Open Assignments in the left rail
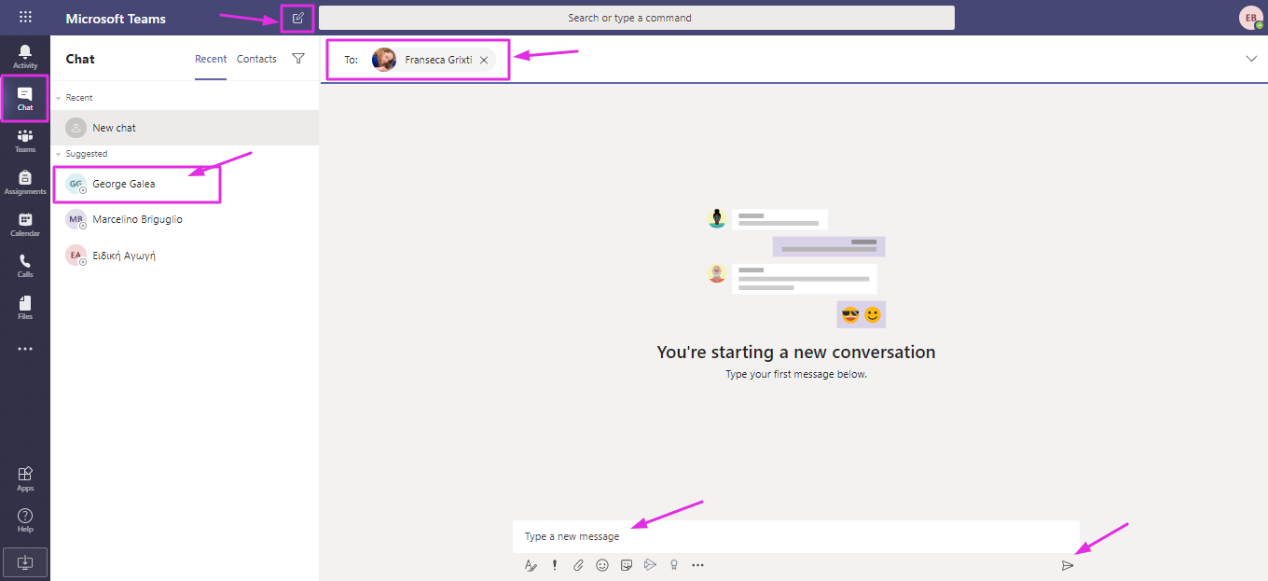This screenshot has height=581, width=1268. (x=25, y=182)
